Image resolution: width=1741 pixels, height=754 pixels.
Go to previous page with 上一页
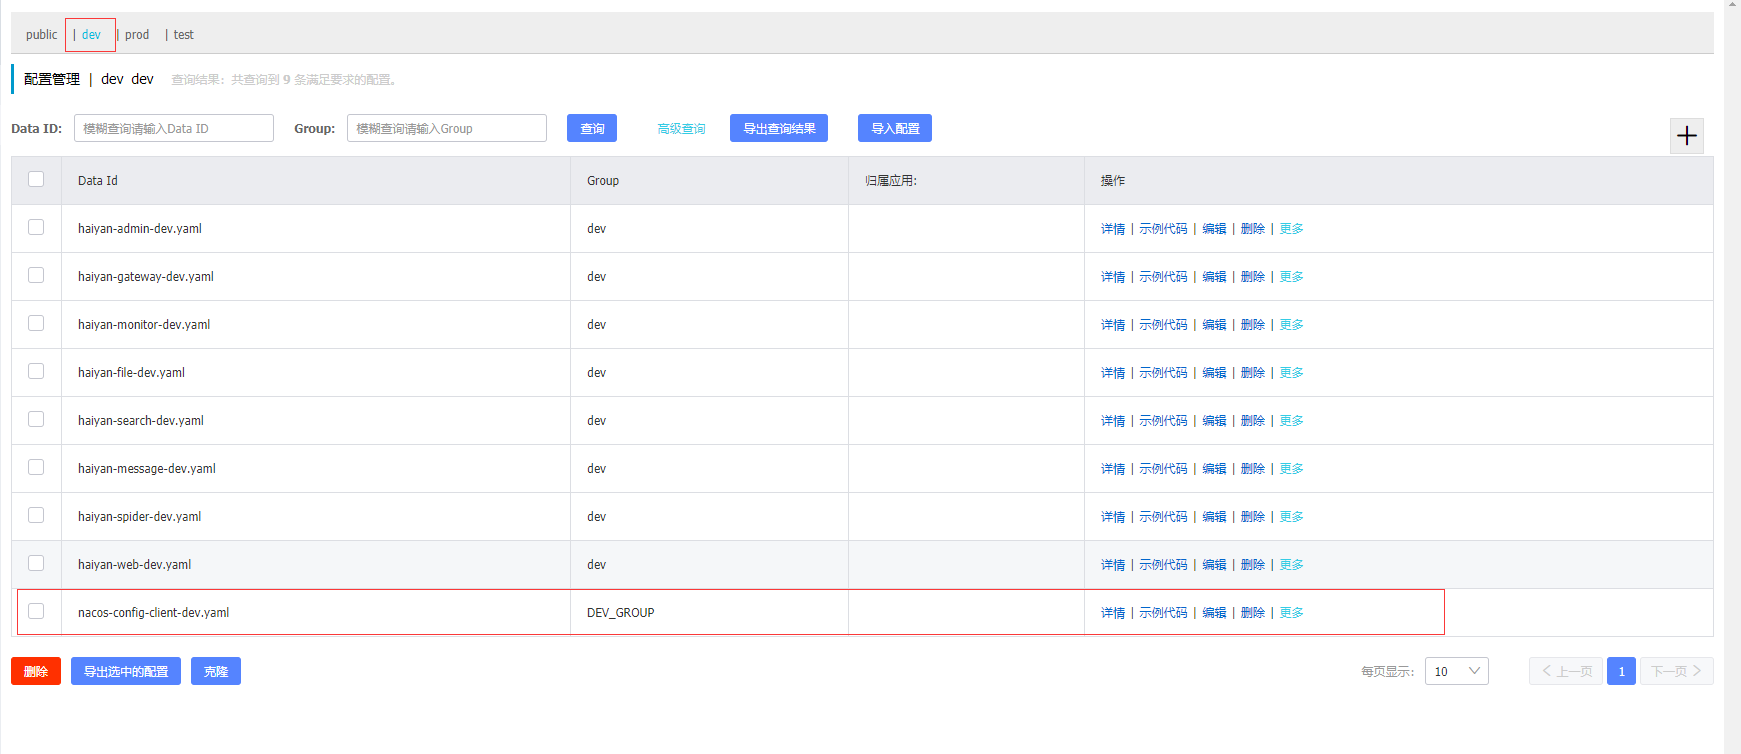coord(1566,671)
